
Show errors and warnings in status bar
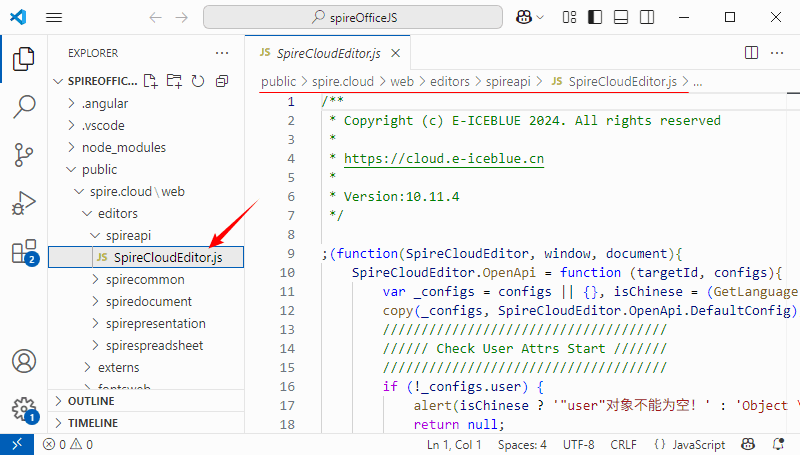[x=68, y=444]
